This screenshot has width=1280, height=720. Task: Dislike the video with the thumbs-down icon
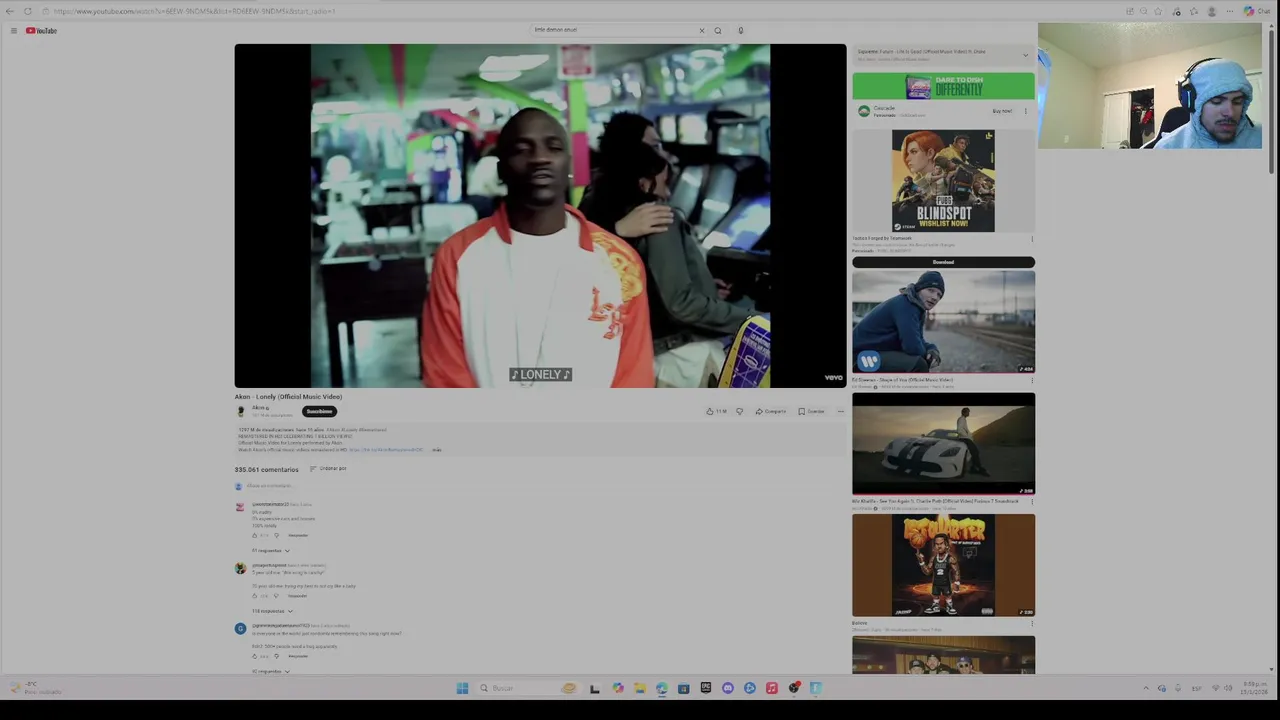(x=739, y=411)
